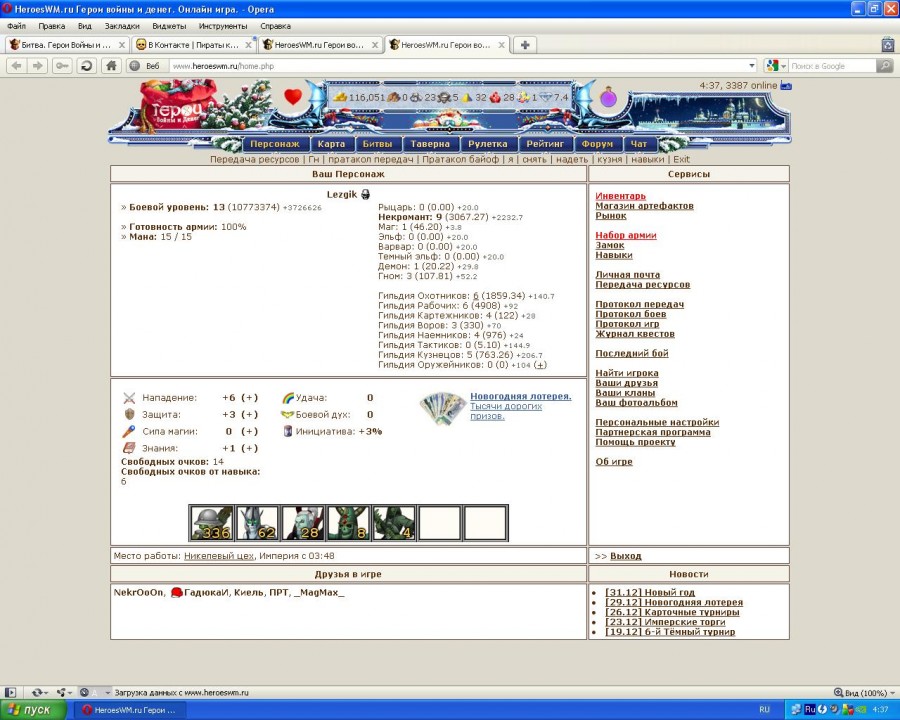Open the Протокол боев link

point(631,313)
